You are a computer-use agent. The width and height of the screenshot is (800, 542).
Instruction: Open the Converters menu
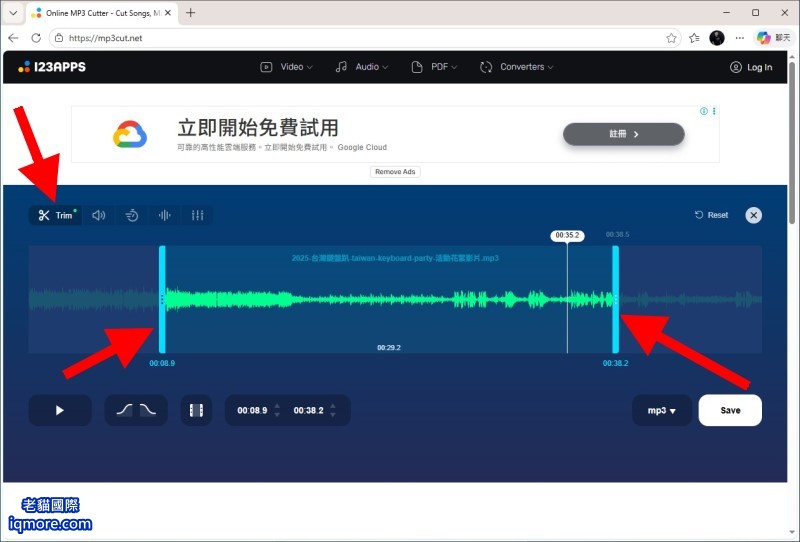click(x=516, y=67)
